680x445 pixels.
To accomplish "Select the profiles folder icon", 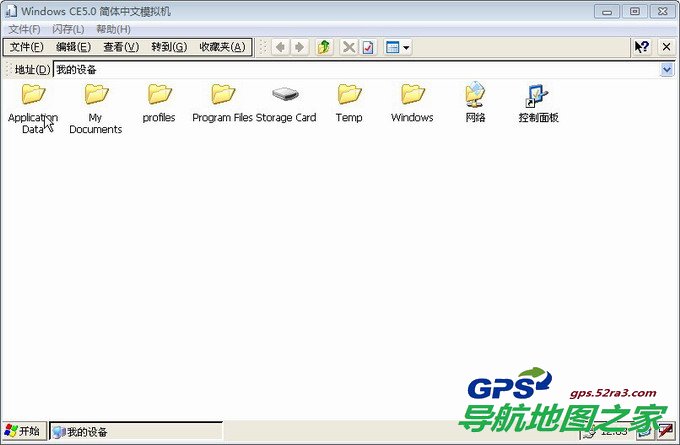I will 159,94.
